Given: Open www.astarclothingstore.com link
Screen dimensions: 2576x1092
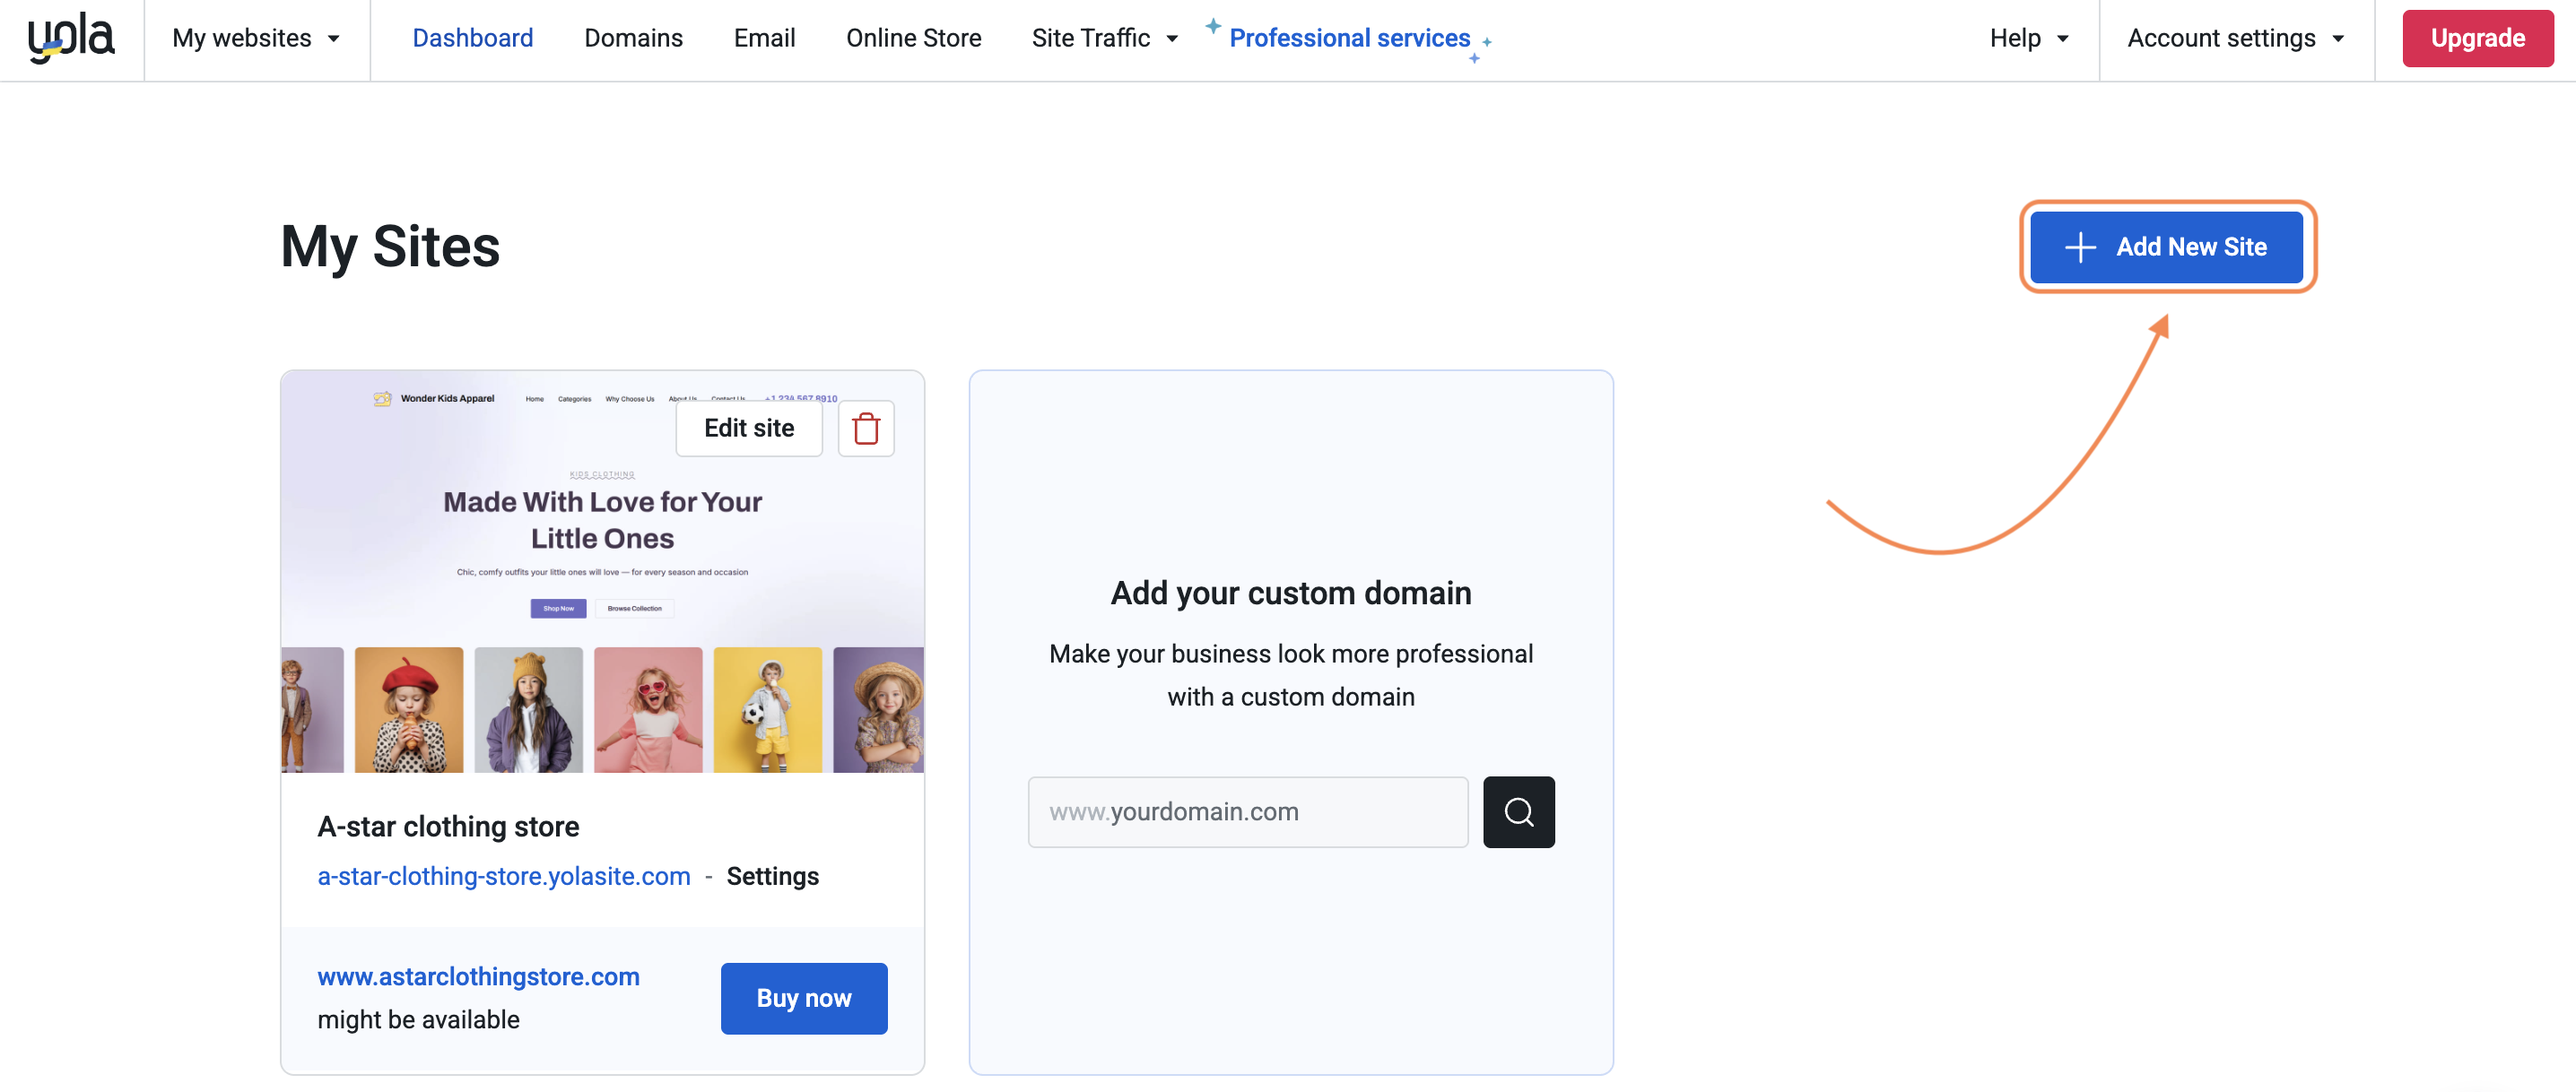Looking at the screenshot, I should (478, 976).
